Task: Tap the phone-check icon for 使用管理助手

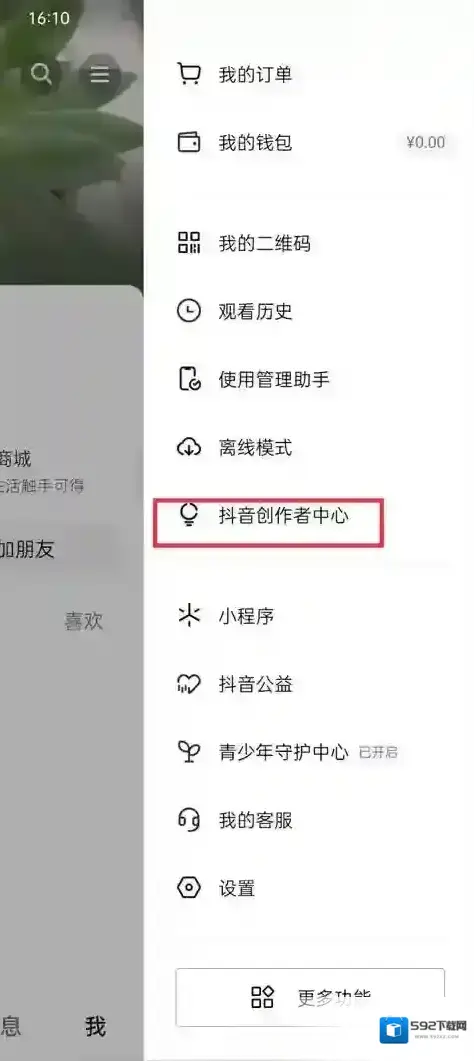Action: click(189, 379)
